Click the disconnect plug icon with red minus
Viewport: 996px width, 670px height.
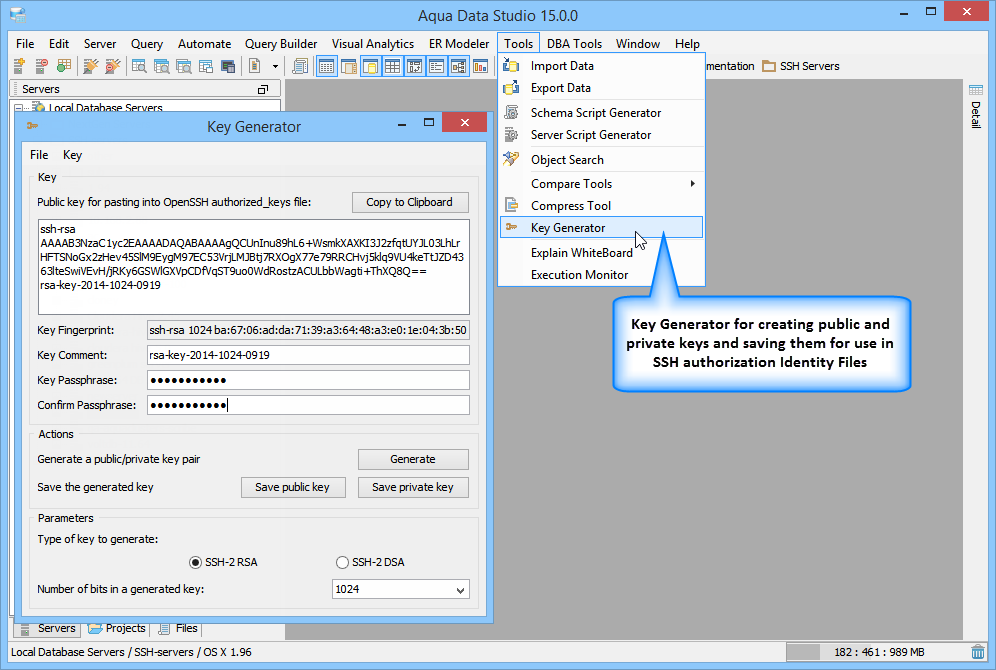tap(112, 65)
